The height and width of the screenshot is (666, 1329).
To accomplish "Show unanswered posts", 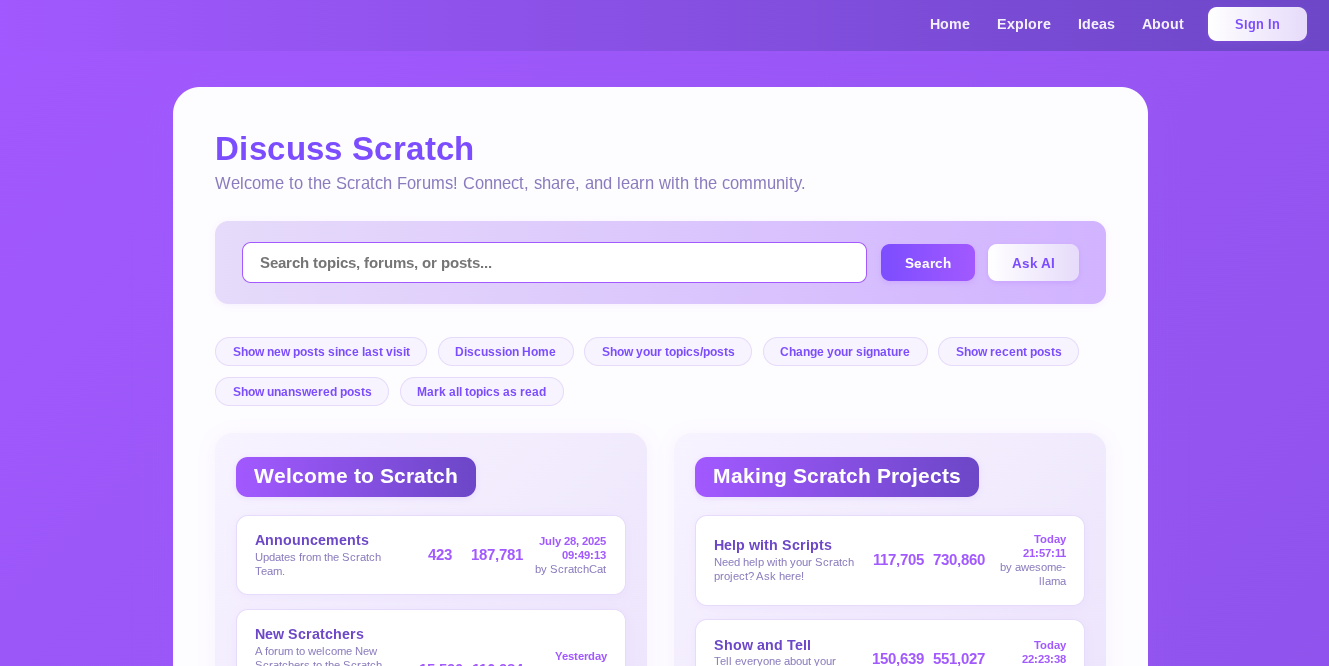I will (302, 392).
